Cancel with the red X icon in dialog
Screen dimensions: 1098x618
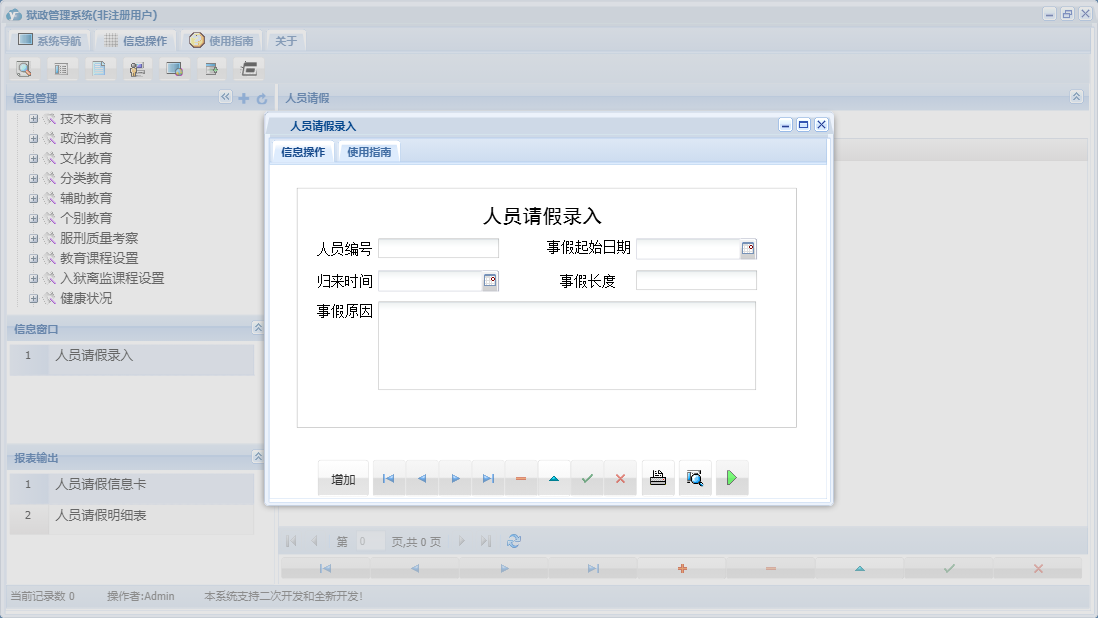[x=619, y=478]
